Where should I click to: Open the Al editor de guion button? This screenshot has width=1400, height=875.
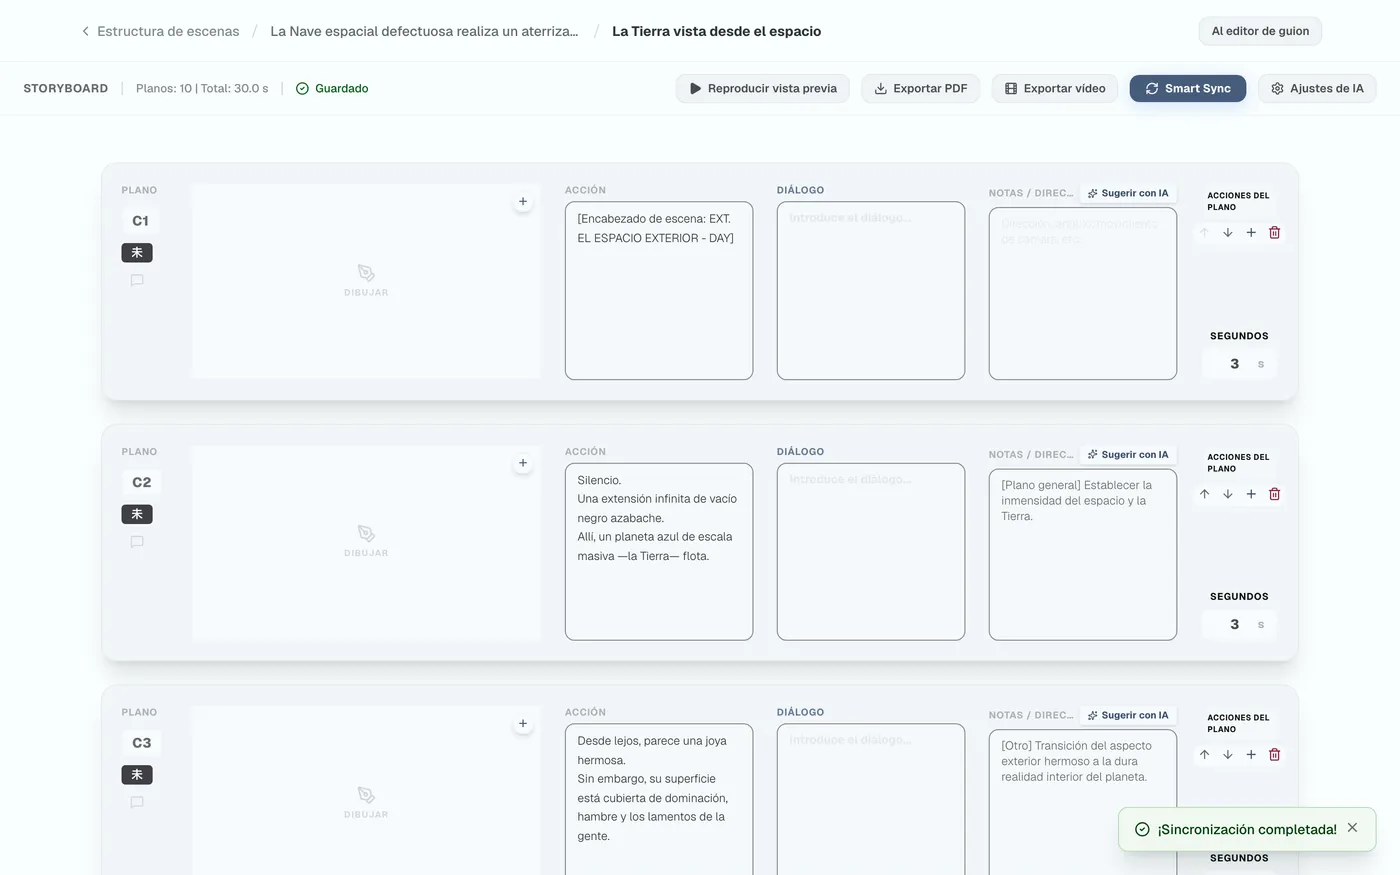tap(1260, 31)
